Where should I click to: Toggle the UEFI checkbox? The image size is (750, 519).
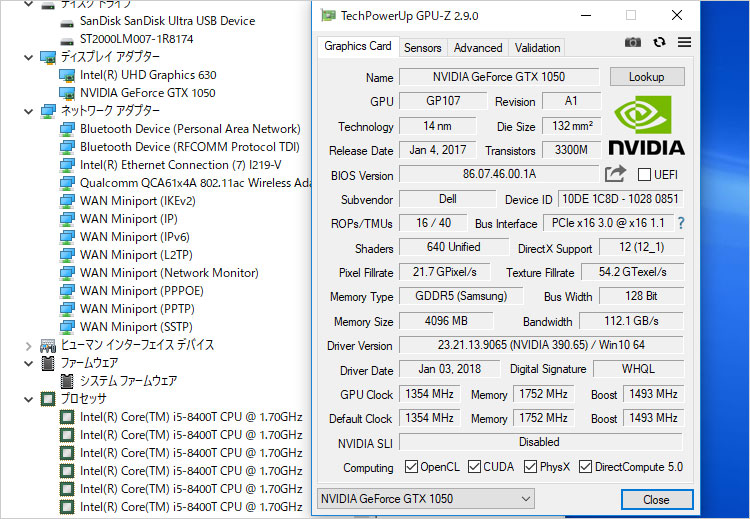(x=644, y=175)
